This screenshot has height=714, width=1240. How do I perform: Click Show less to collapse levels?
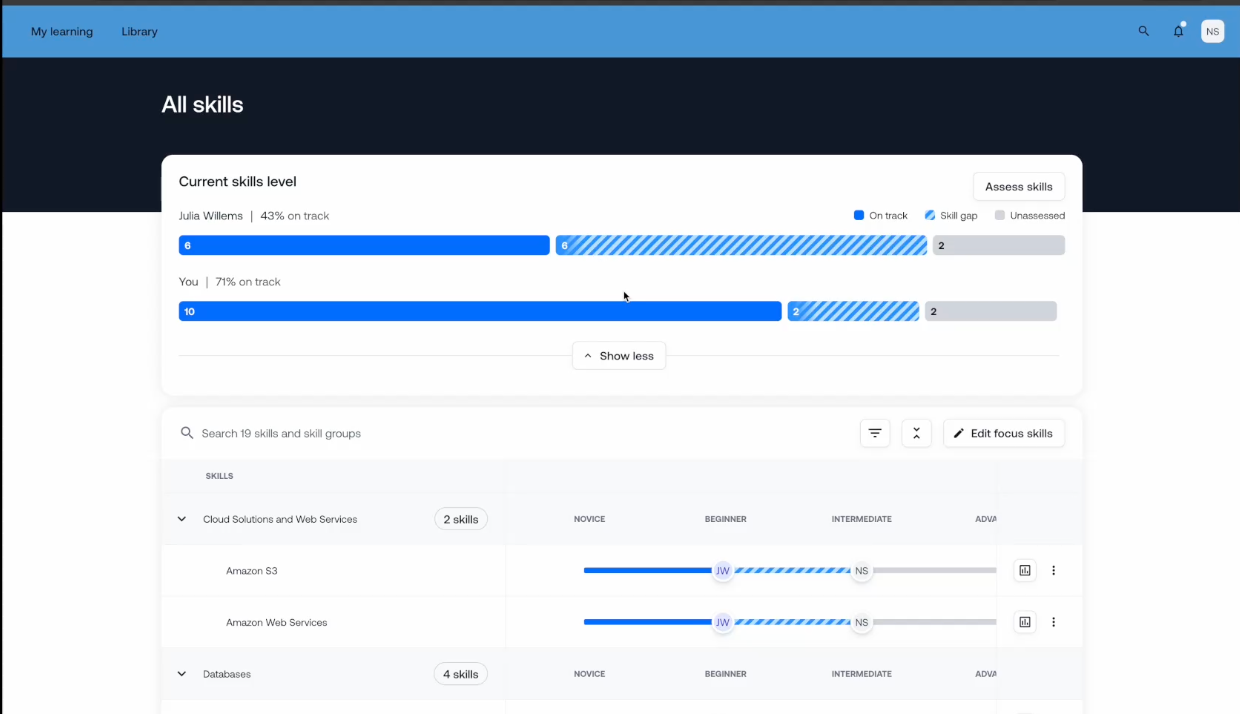(619, 356)
